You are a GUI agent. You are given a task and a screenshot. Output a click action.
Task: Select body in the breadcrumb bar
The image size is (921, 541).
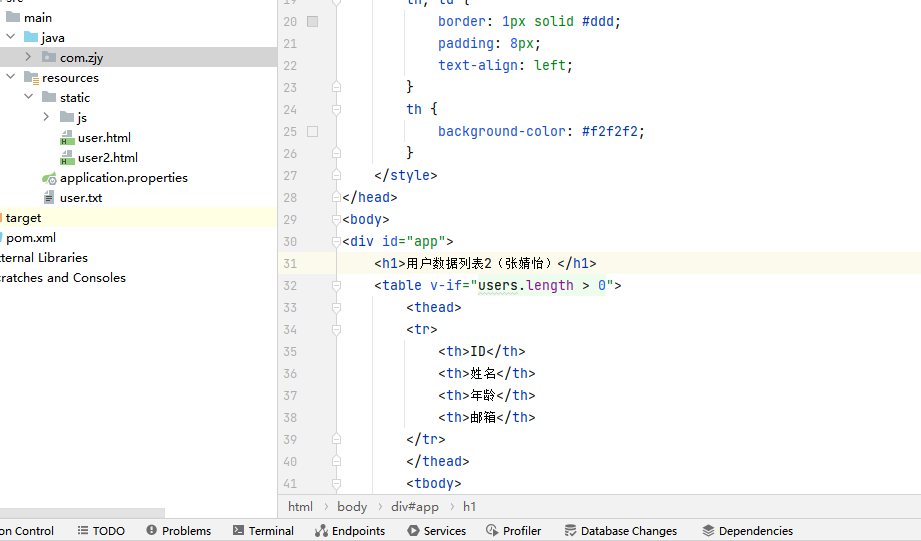coord(352,507)
